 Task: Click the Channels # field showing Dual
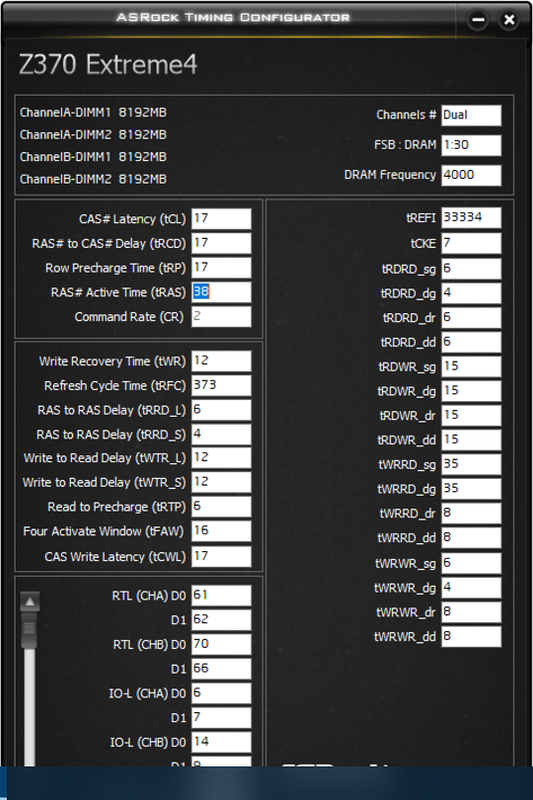click(x=471, y=115)
